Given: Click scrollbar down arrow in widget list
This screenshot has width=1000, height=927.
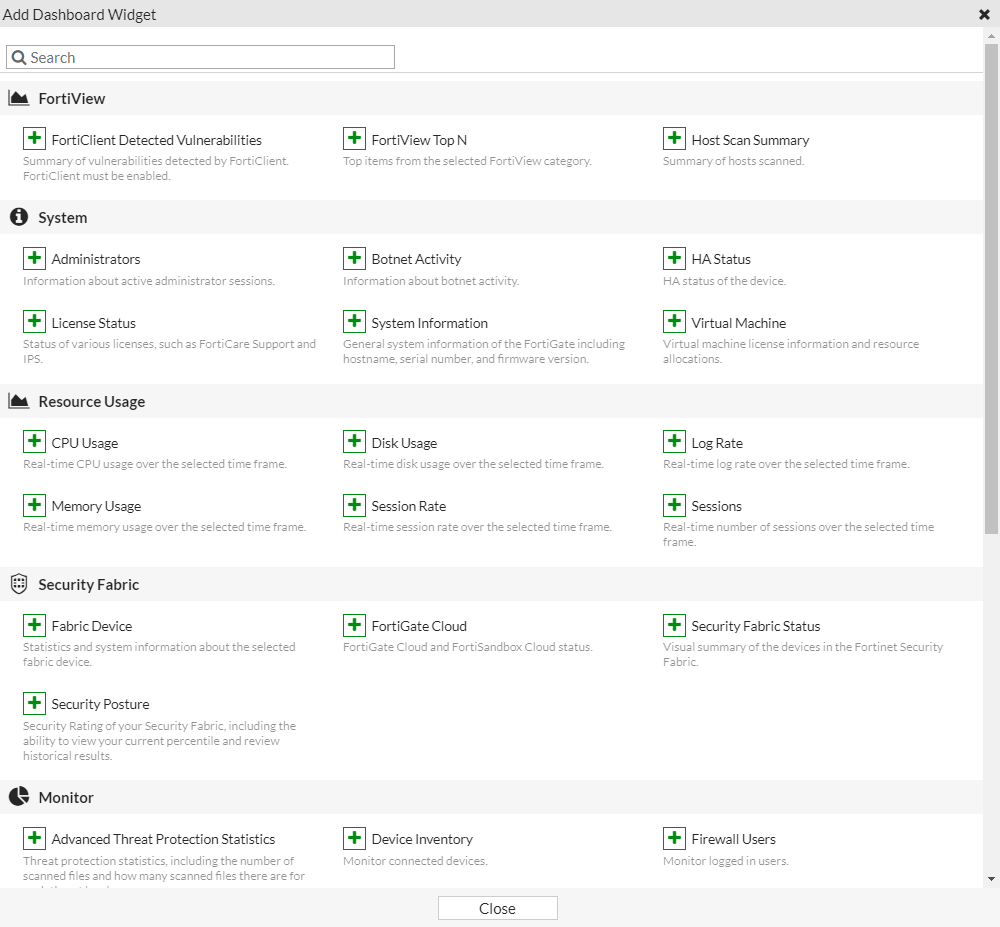Looking at the screenshot, I should click(x=991, y=879).
